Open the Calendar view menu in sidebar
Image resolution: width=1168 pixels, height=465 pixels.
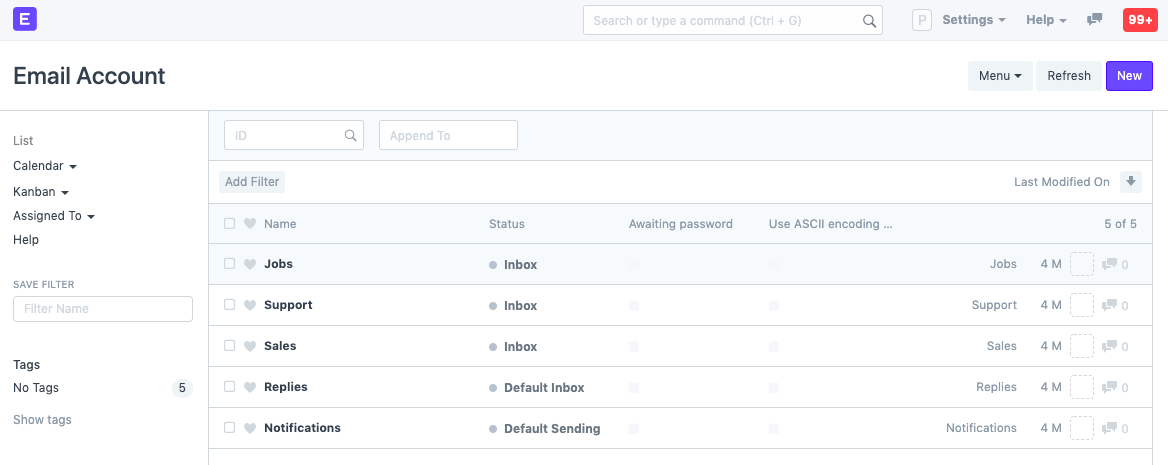tap(45, 166)
